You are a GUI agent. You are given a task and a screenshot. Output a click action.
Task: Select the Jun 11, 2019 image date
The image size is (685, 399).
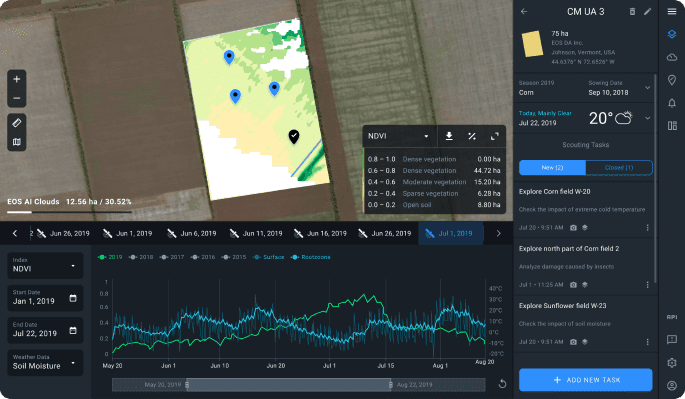tap(257, 233)
